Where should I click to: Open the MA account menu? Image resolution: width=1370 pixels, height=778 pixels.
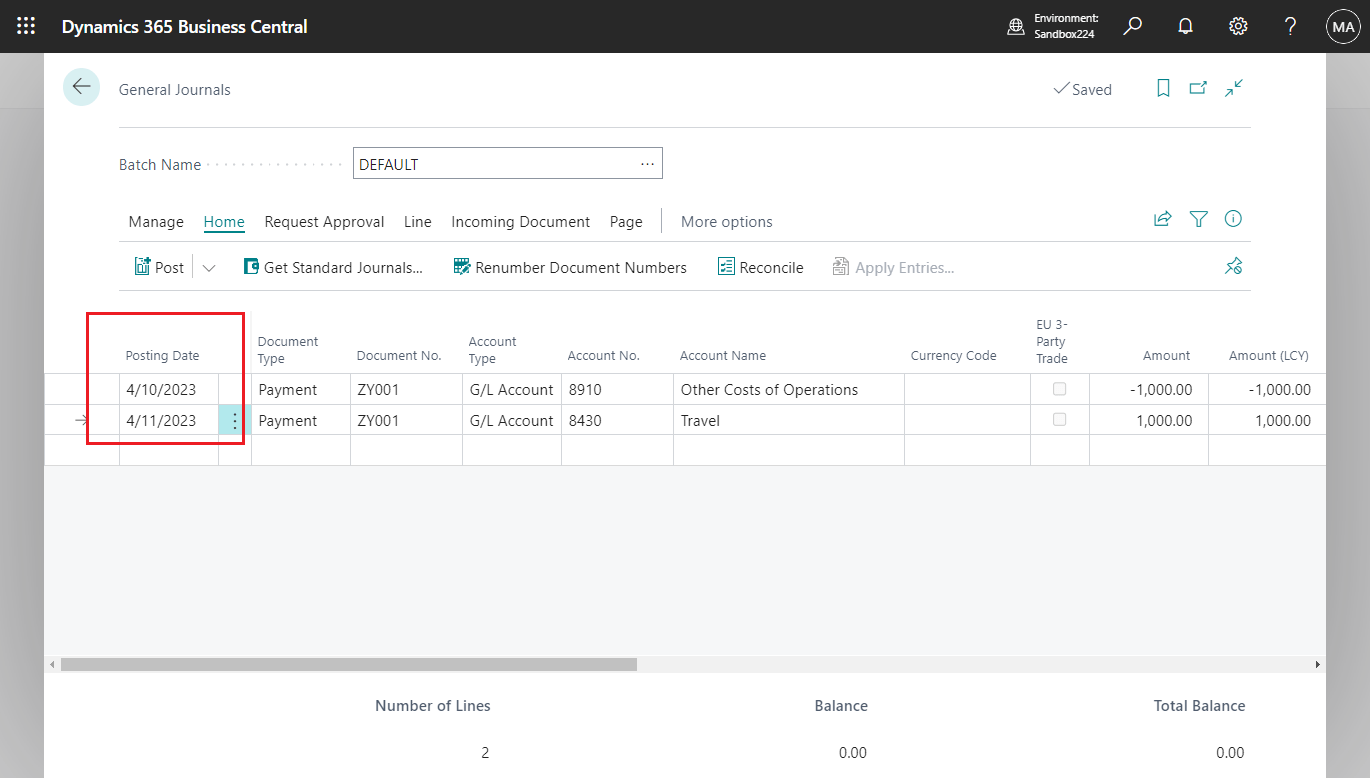[x=1342, y=26]
